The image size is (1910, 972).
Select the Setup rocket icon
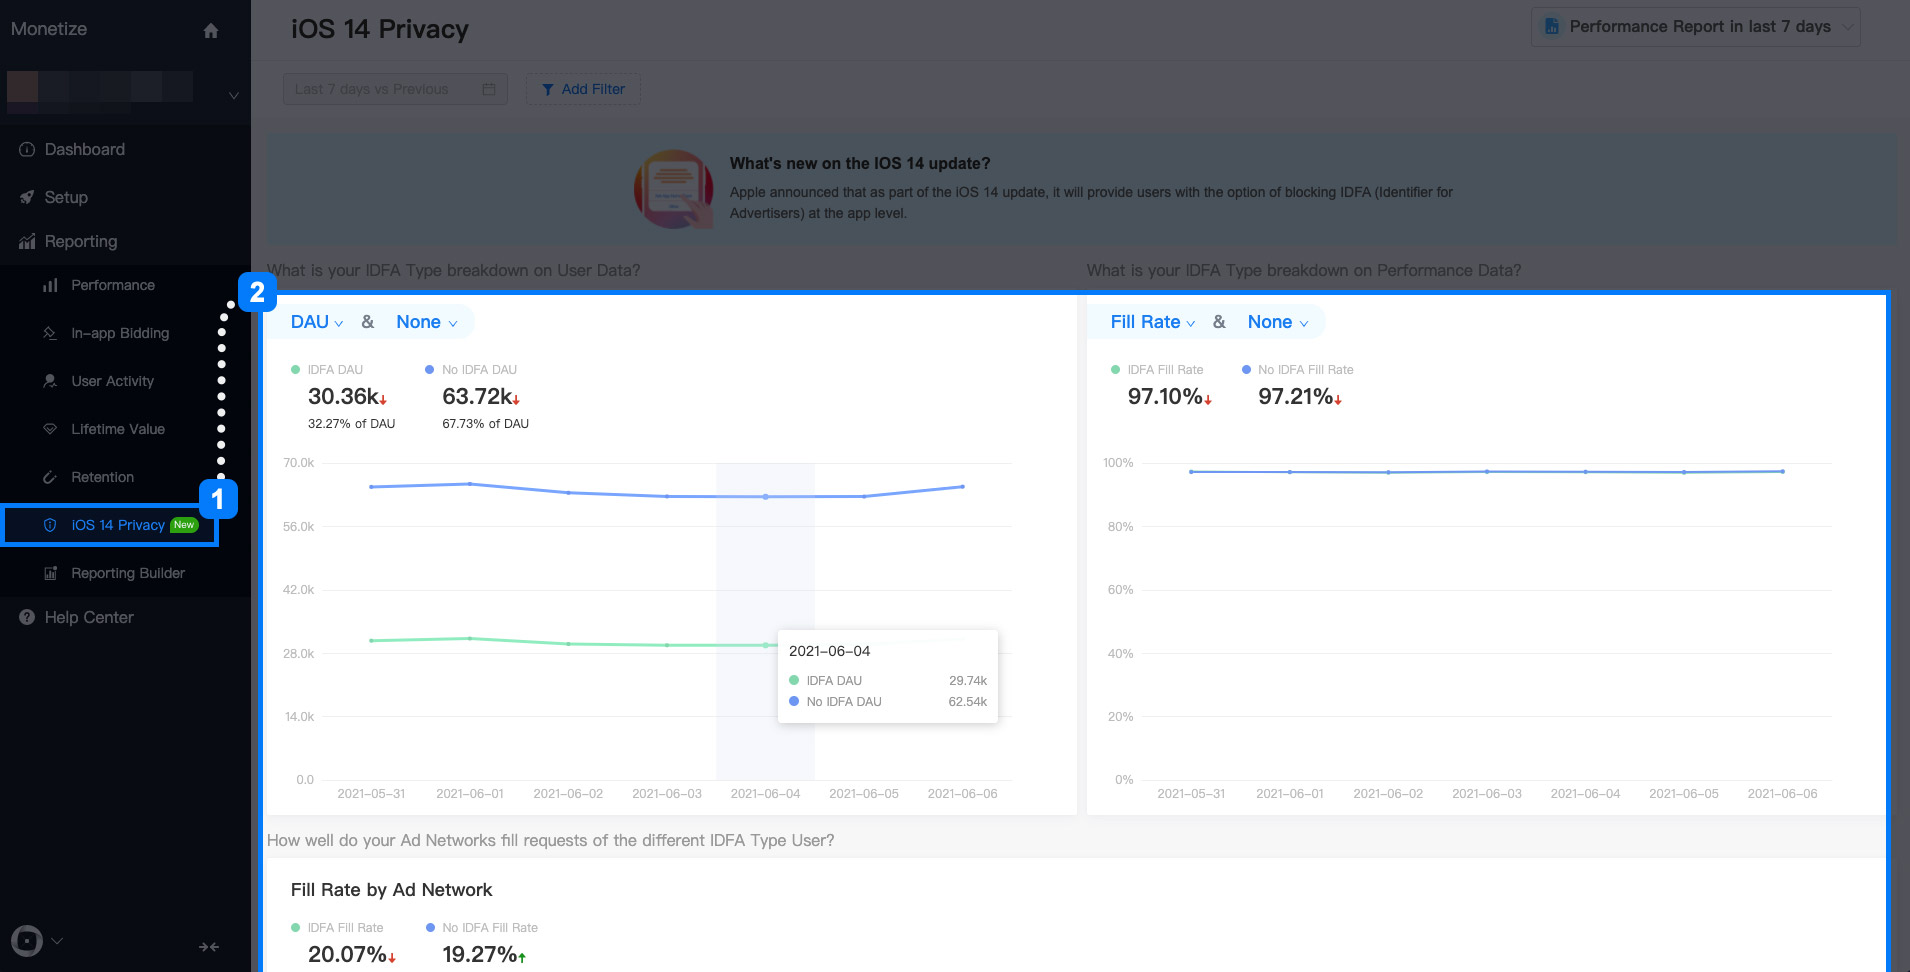click(27, 197)
